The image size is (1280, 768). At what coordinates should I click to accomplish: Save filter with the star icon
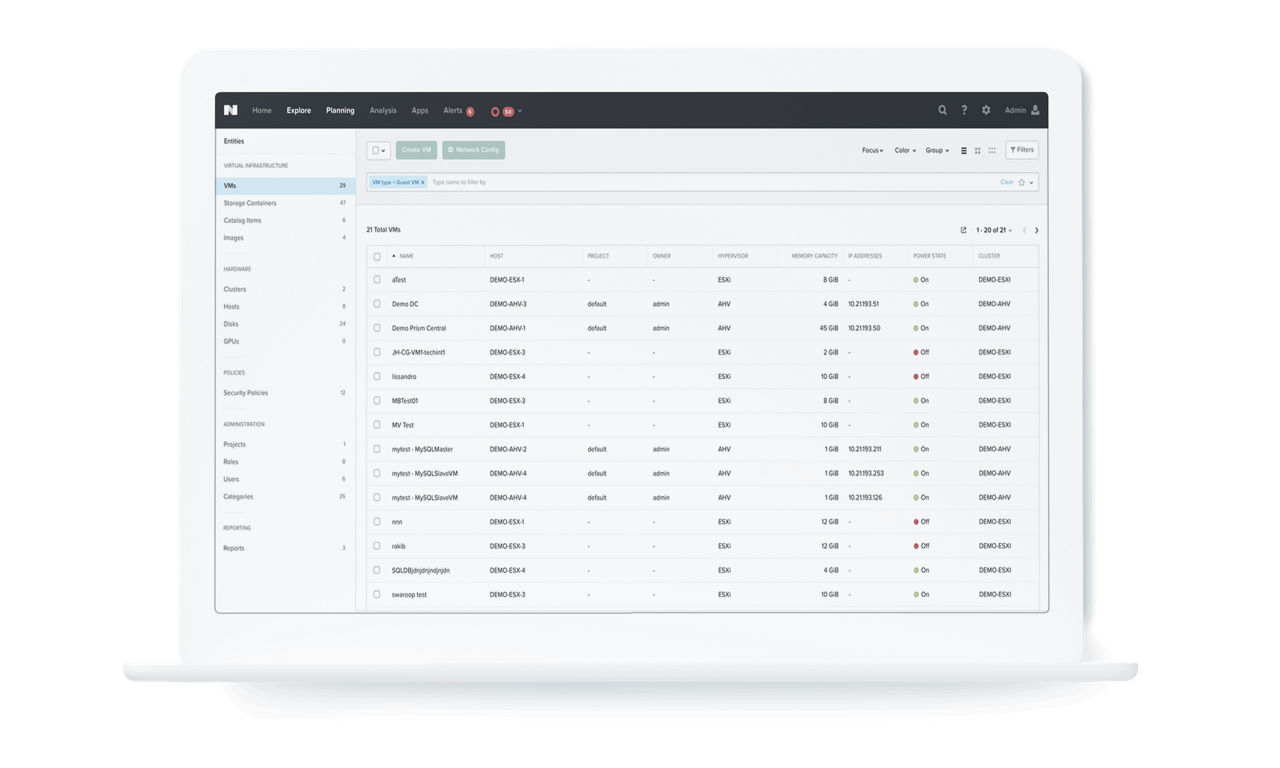(x=1022, y=183)
